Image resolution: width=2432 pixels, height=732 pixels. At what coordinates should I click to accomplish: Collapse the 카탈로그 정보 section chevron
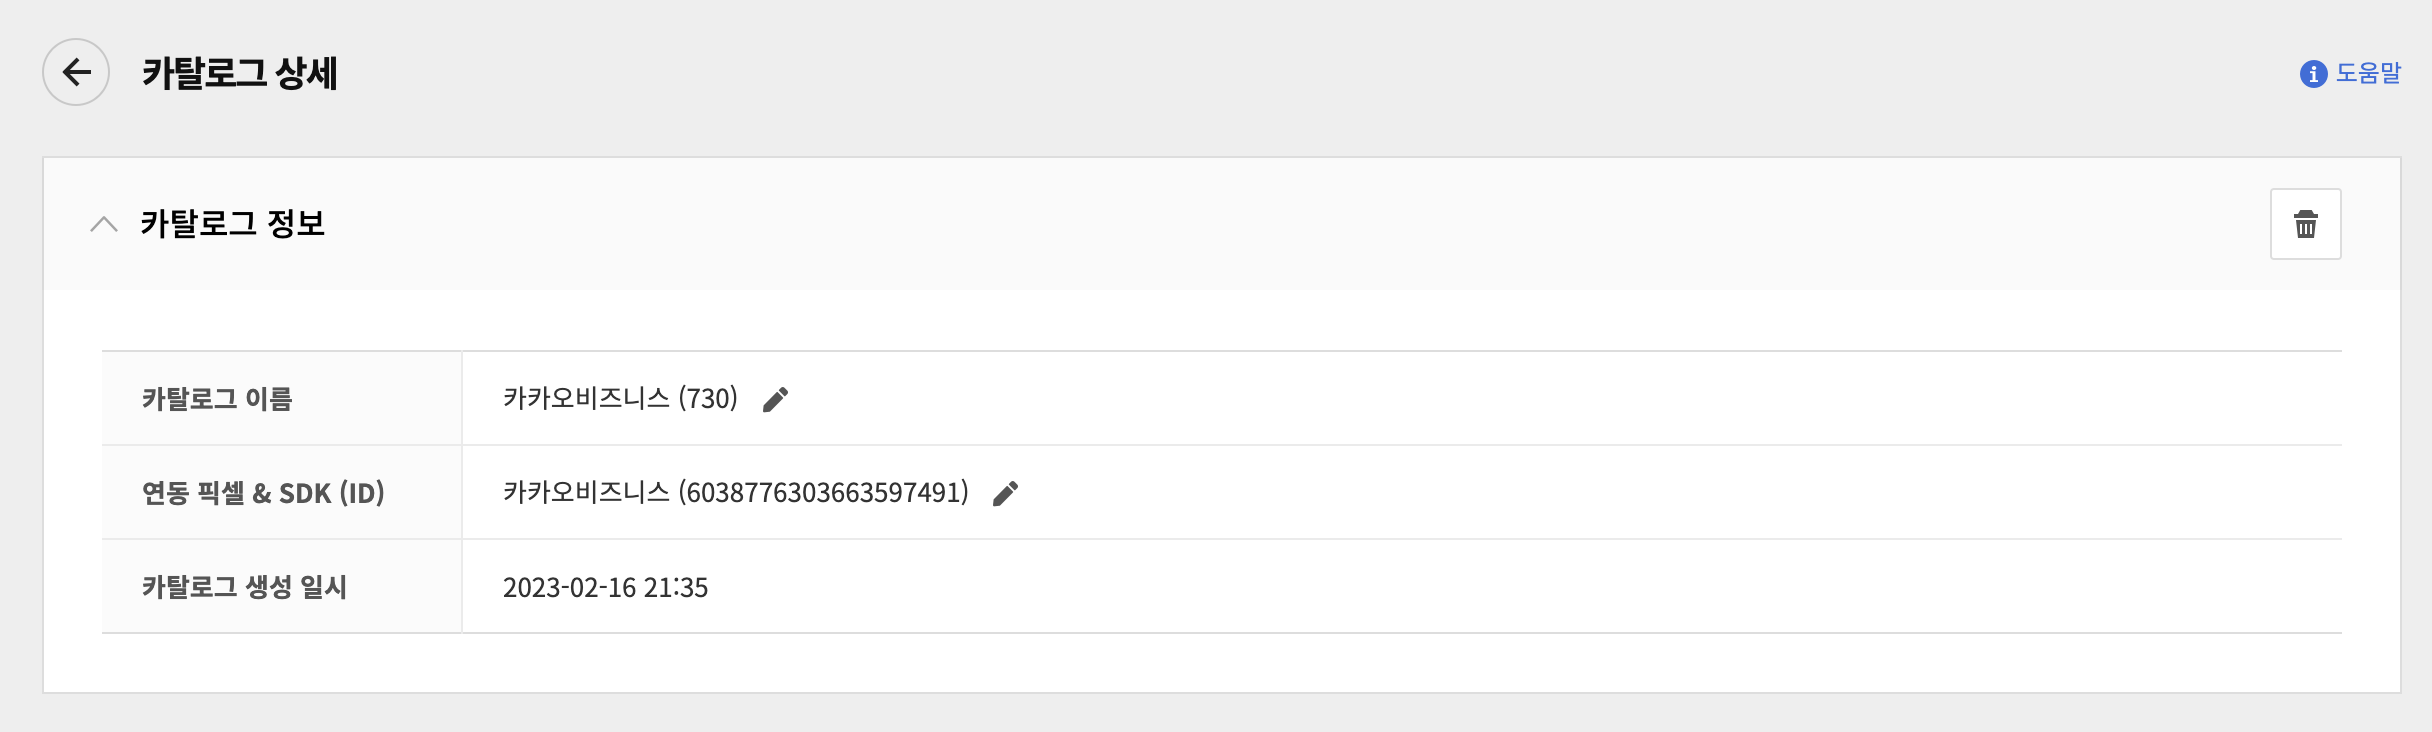[x=104, y=224]
